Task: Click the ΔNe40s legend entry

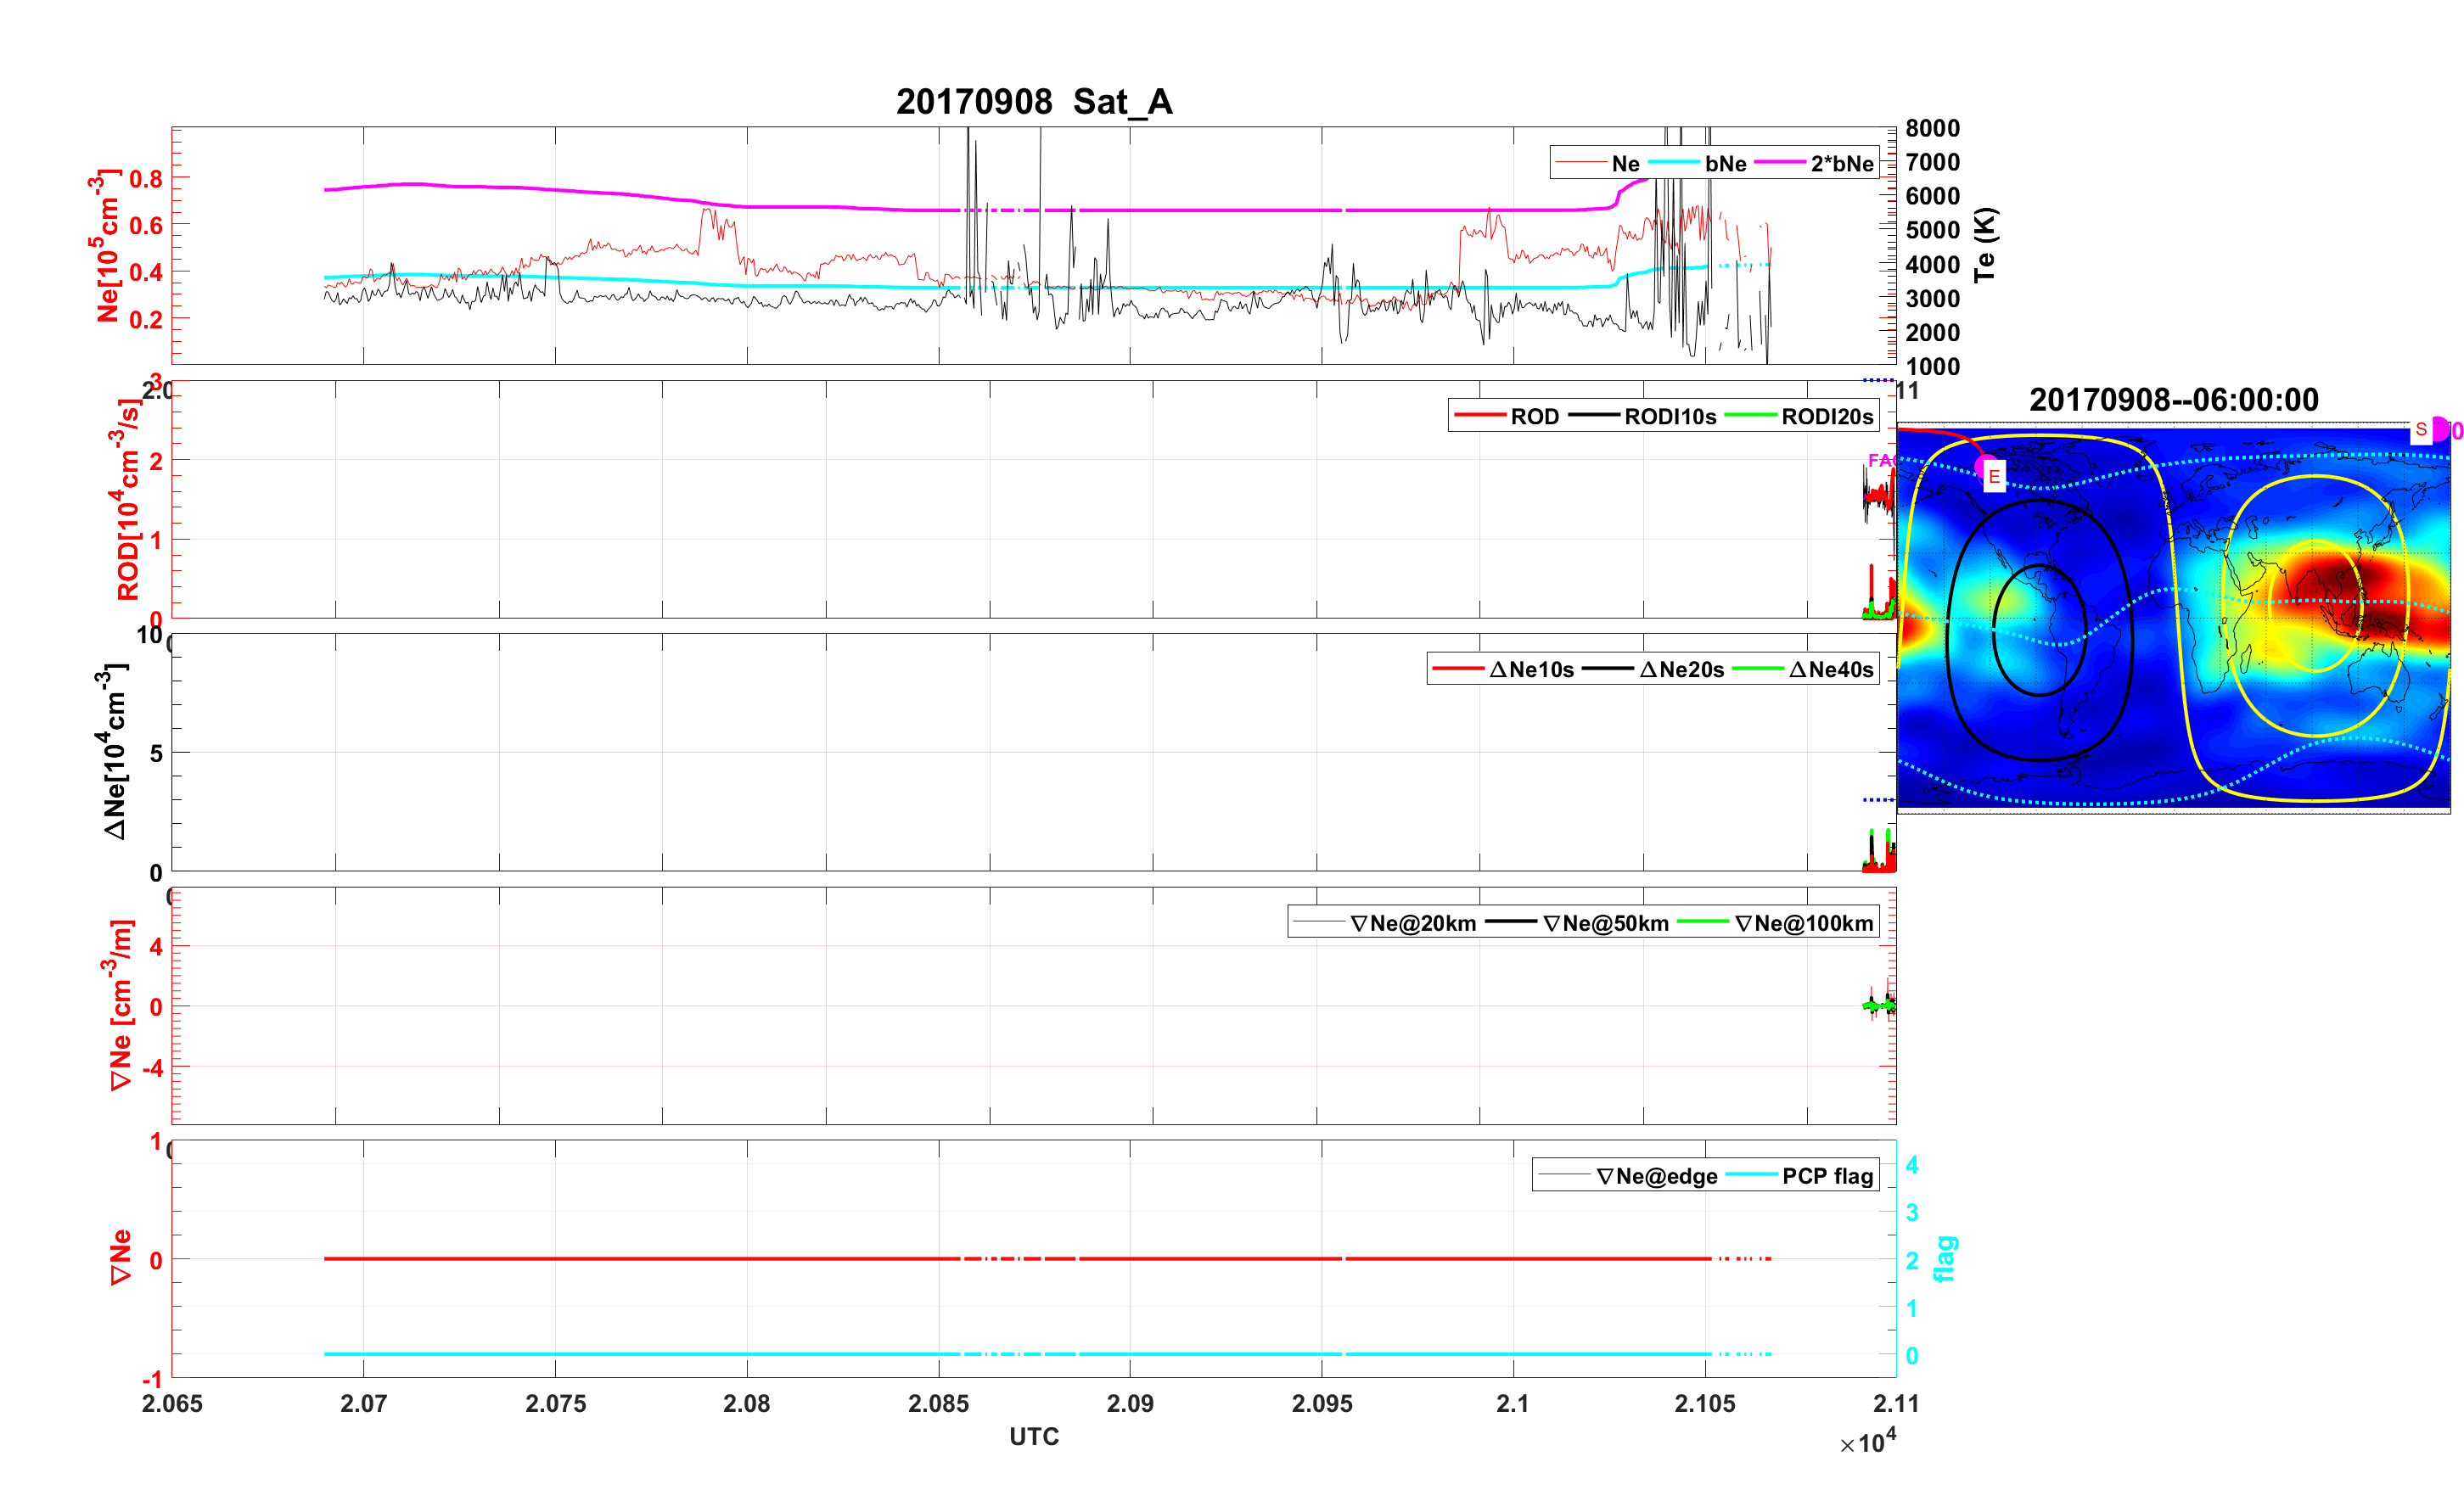Action: (x=1830, y=669)
